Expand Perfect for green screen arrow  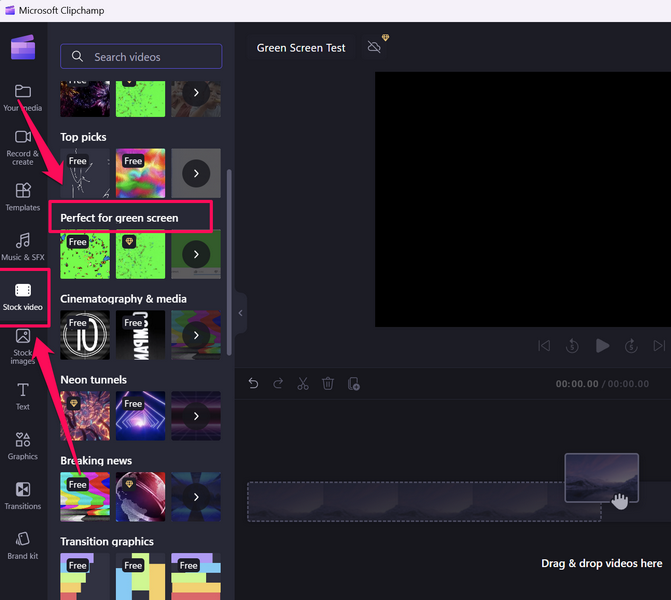pos(196,254)
